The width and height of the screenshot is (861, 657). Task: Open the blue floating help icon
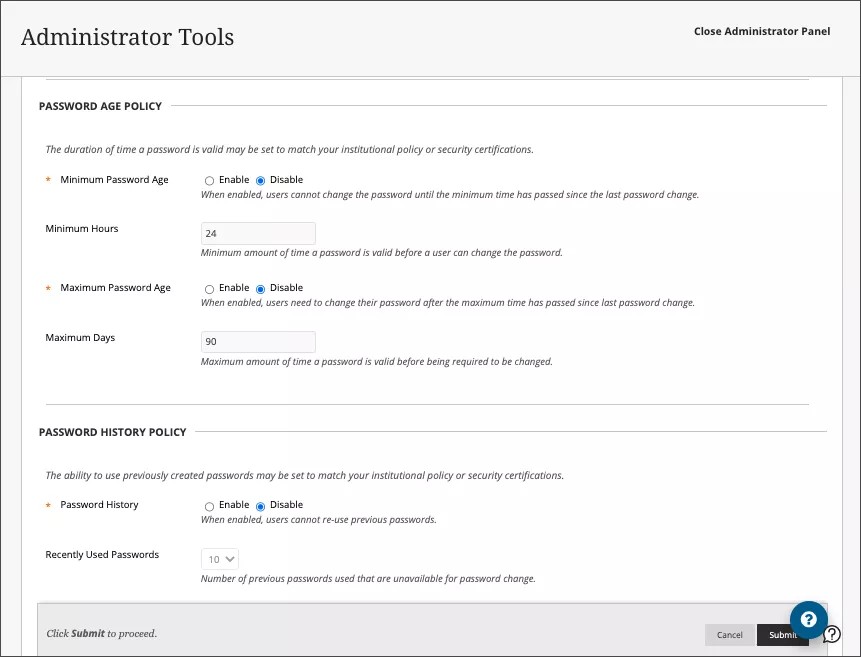808,620
